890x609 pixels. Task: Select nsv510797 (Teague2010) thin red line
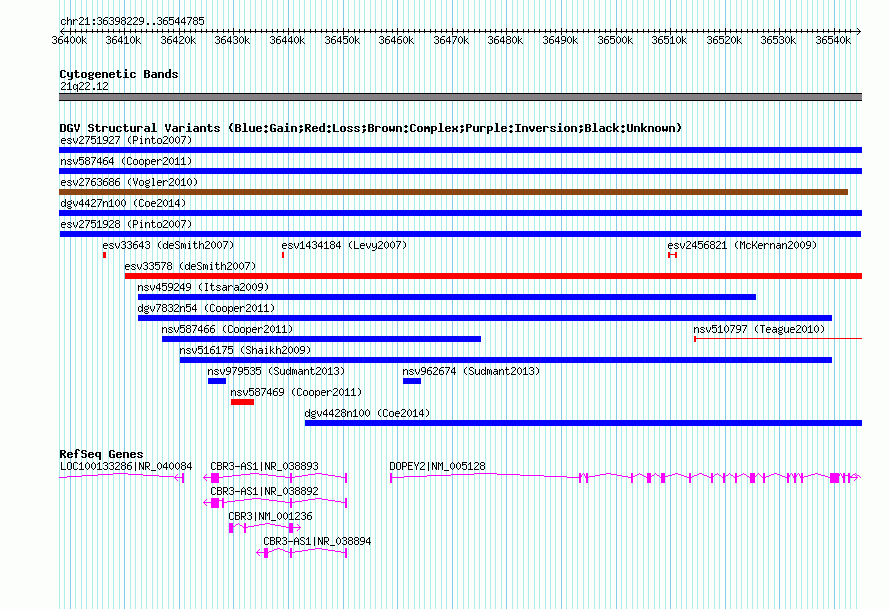click(778, 339)
